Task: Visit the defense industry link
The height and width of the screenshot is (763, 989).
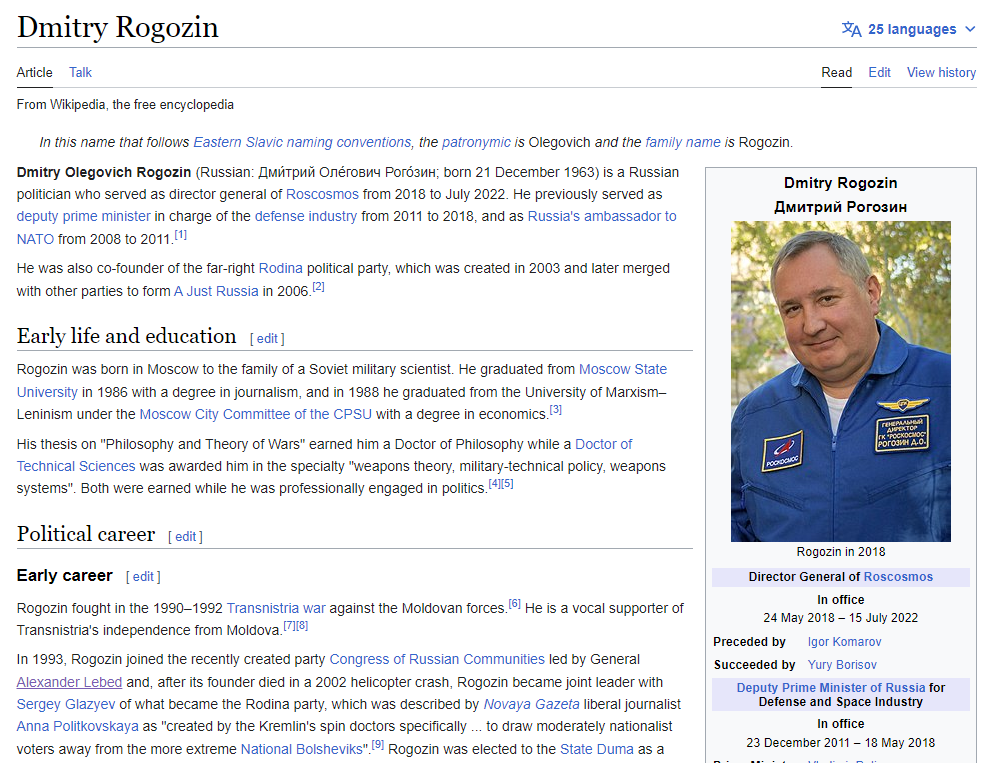Action: [306, 216]
